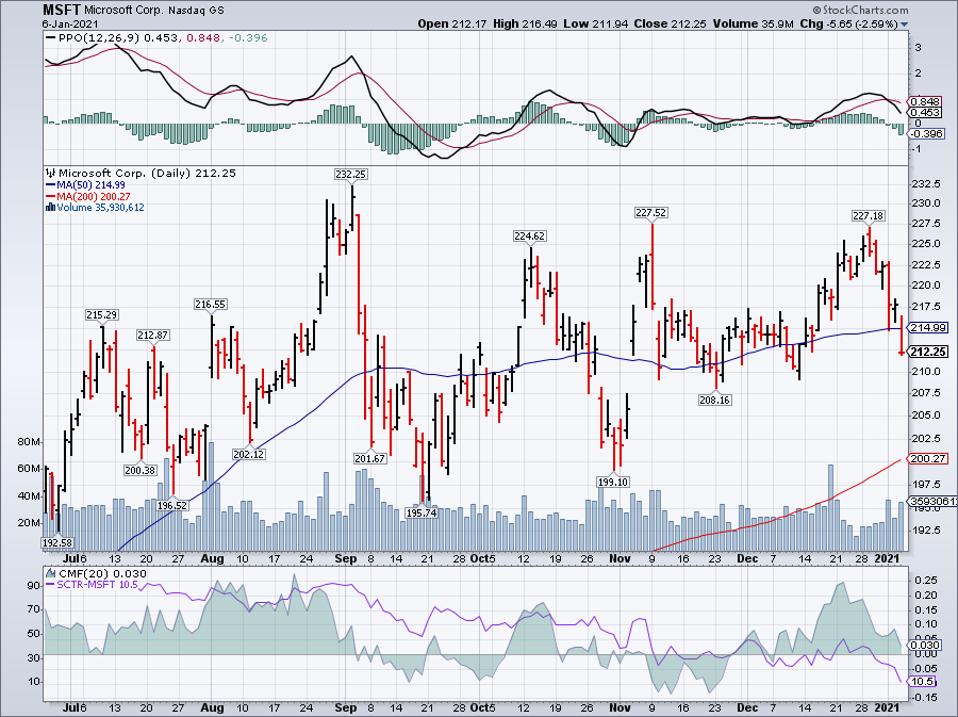Click the 192.58 starting low label
Image resolution: width=958 pixels, height=717 pixels.
point(57,542)
